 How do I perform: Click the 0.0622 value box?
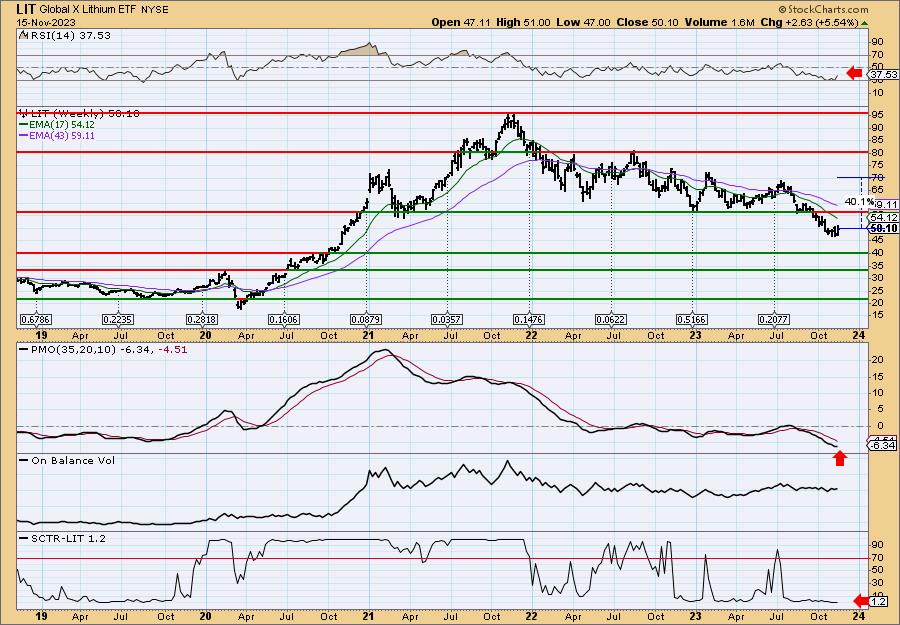pos(611,319)
